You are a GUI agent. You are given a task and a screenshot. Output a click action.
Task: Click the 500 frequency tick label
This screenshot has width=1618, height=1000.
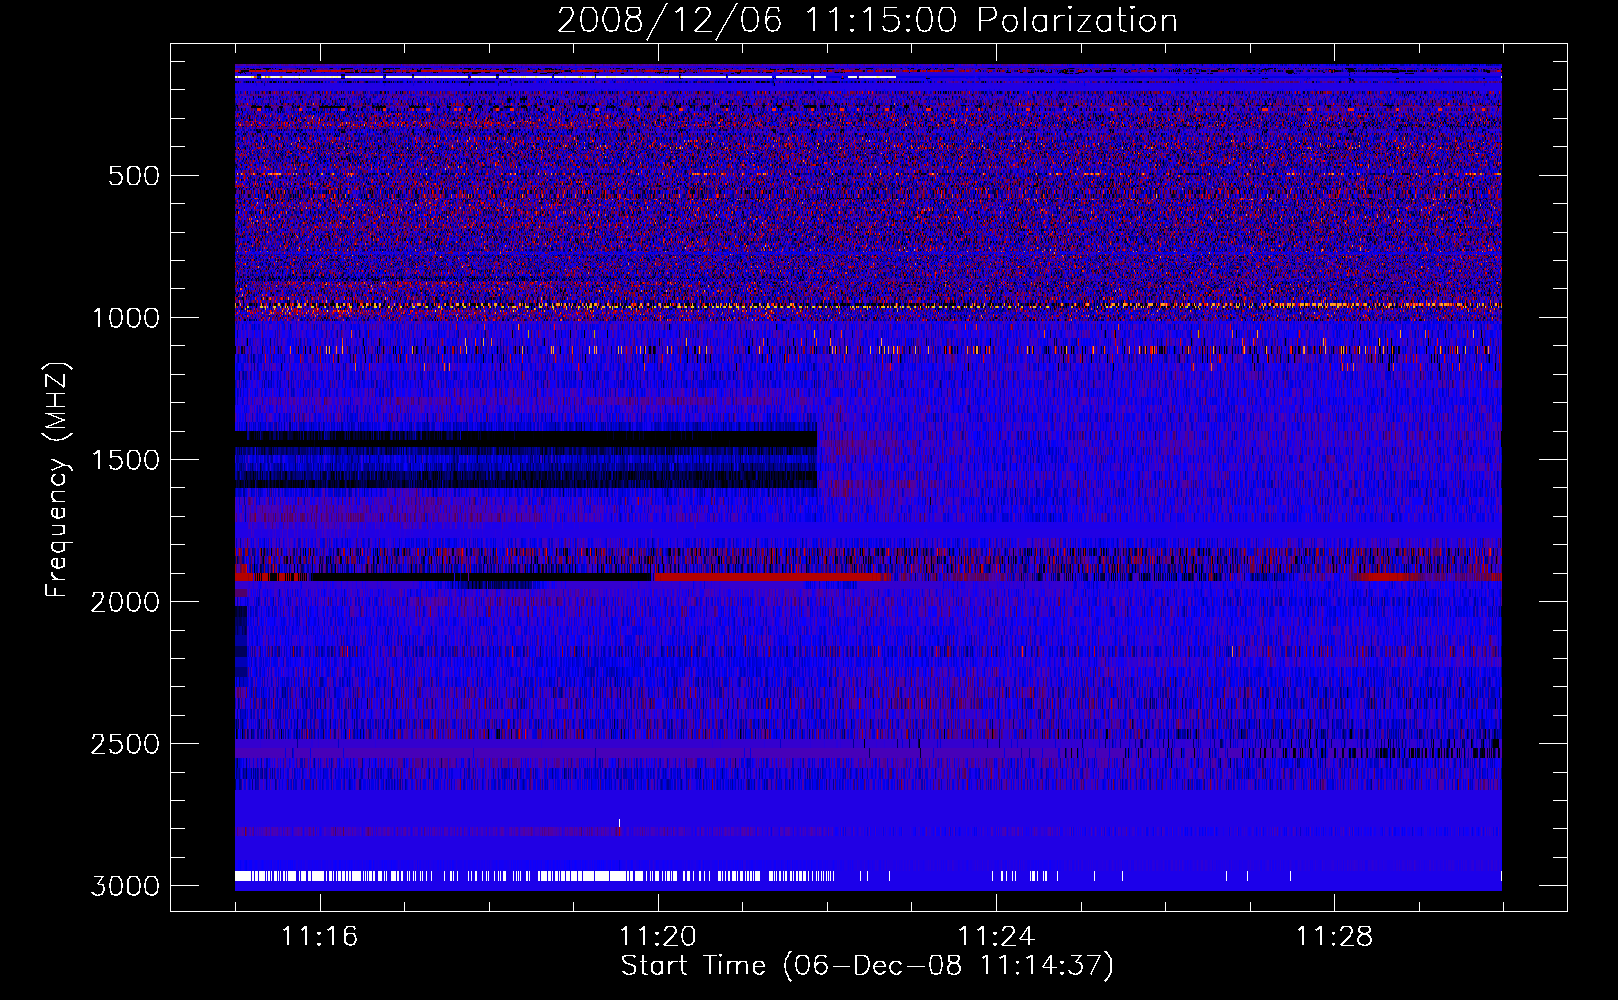point(134,176)
